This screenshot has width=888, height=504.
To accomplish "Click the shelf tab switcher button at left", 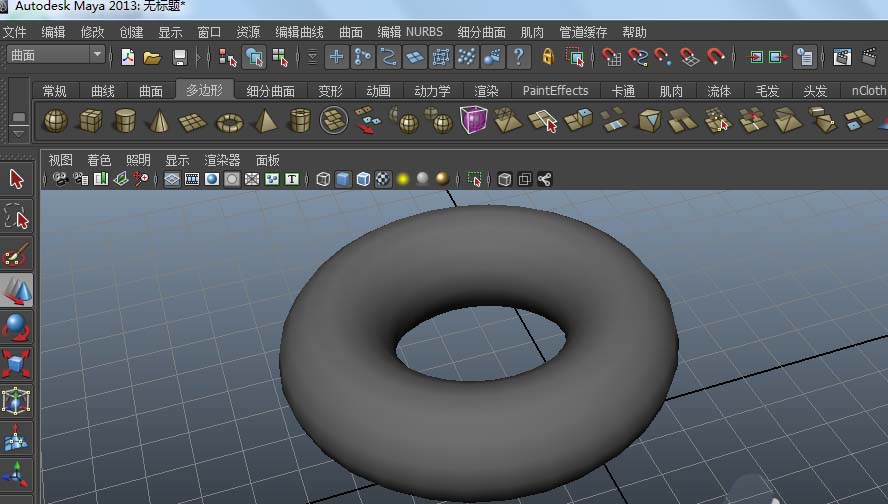I will pos(19,117).
